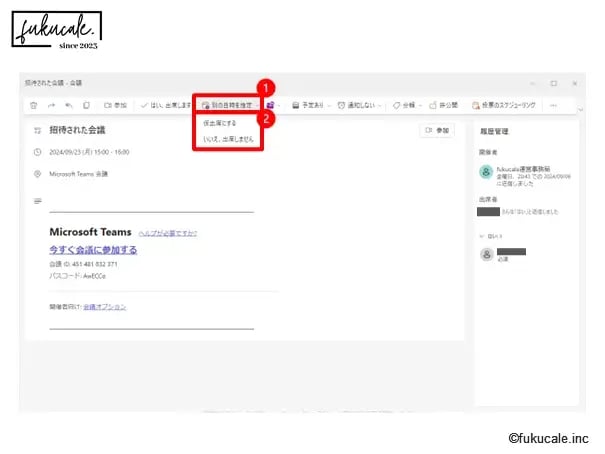
Task: Click the パスコード passcode text
Action: (x=77, y=276)
